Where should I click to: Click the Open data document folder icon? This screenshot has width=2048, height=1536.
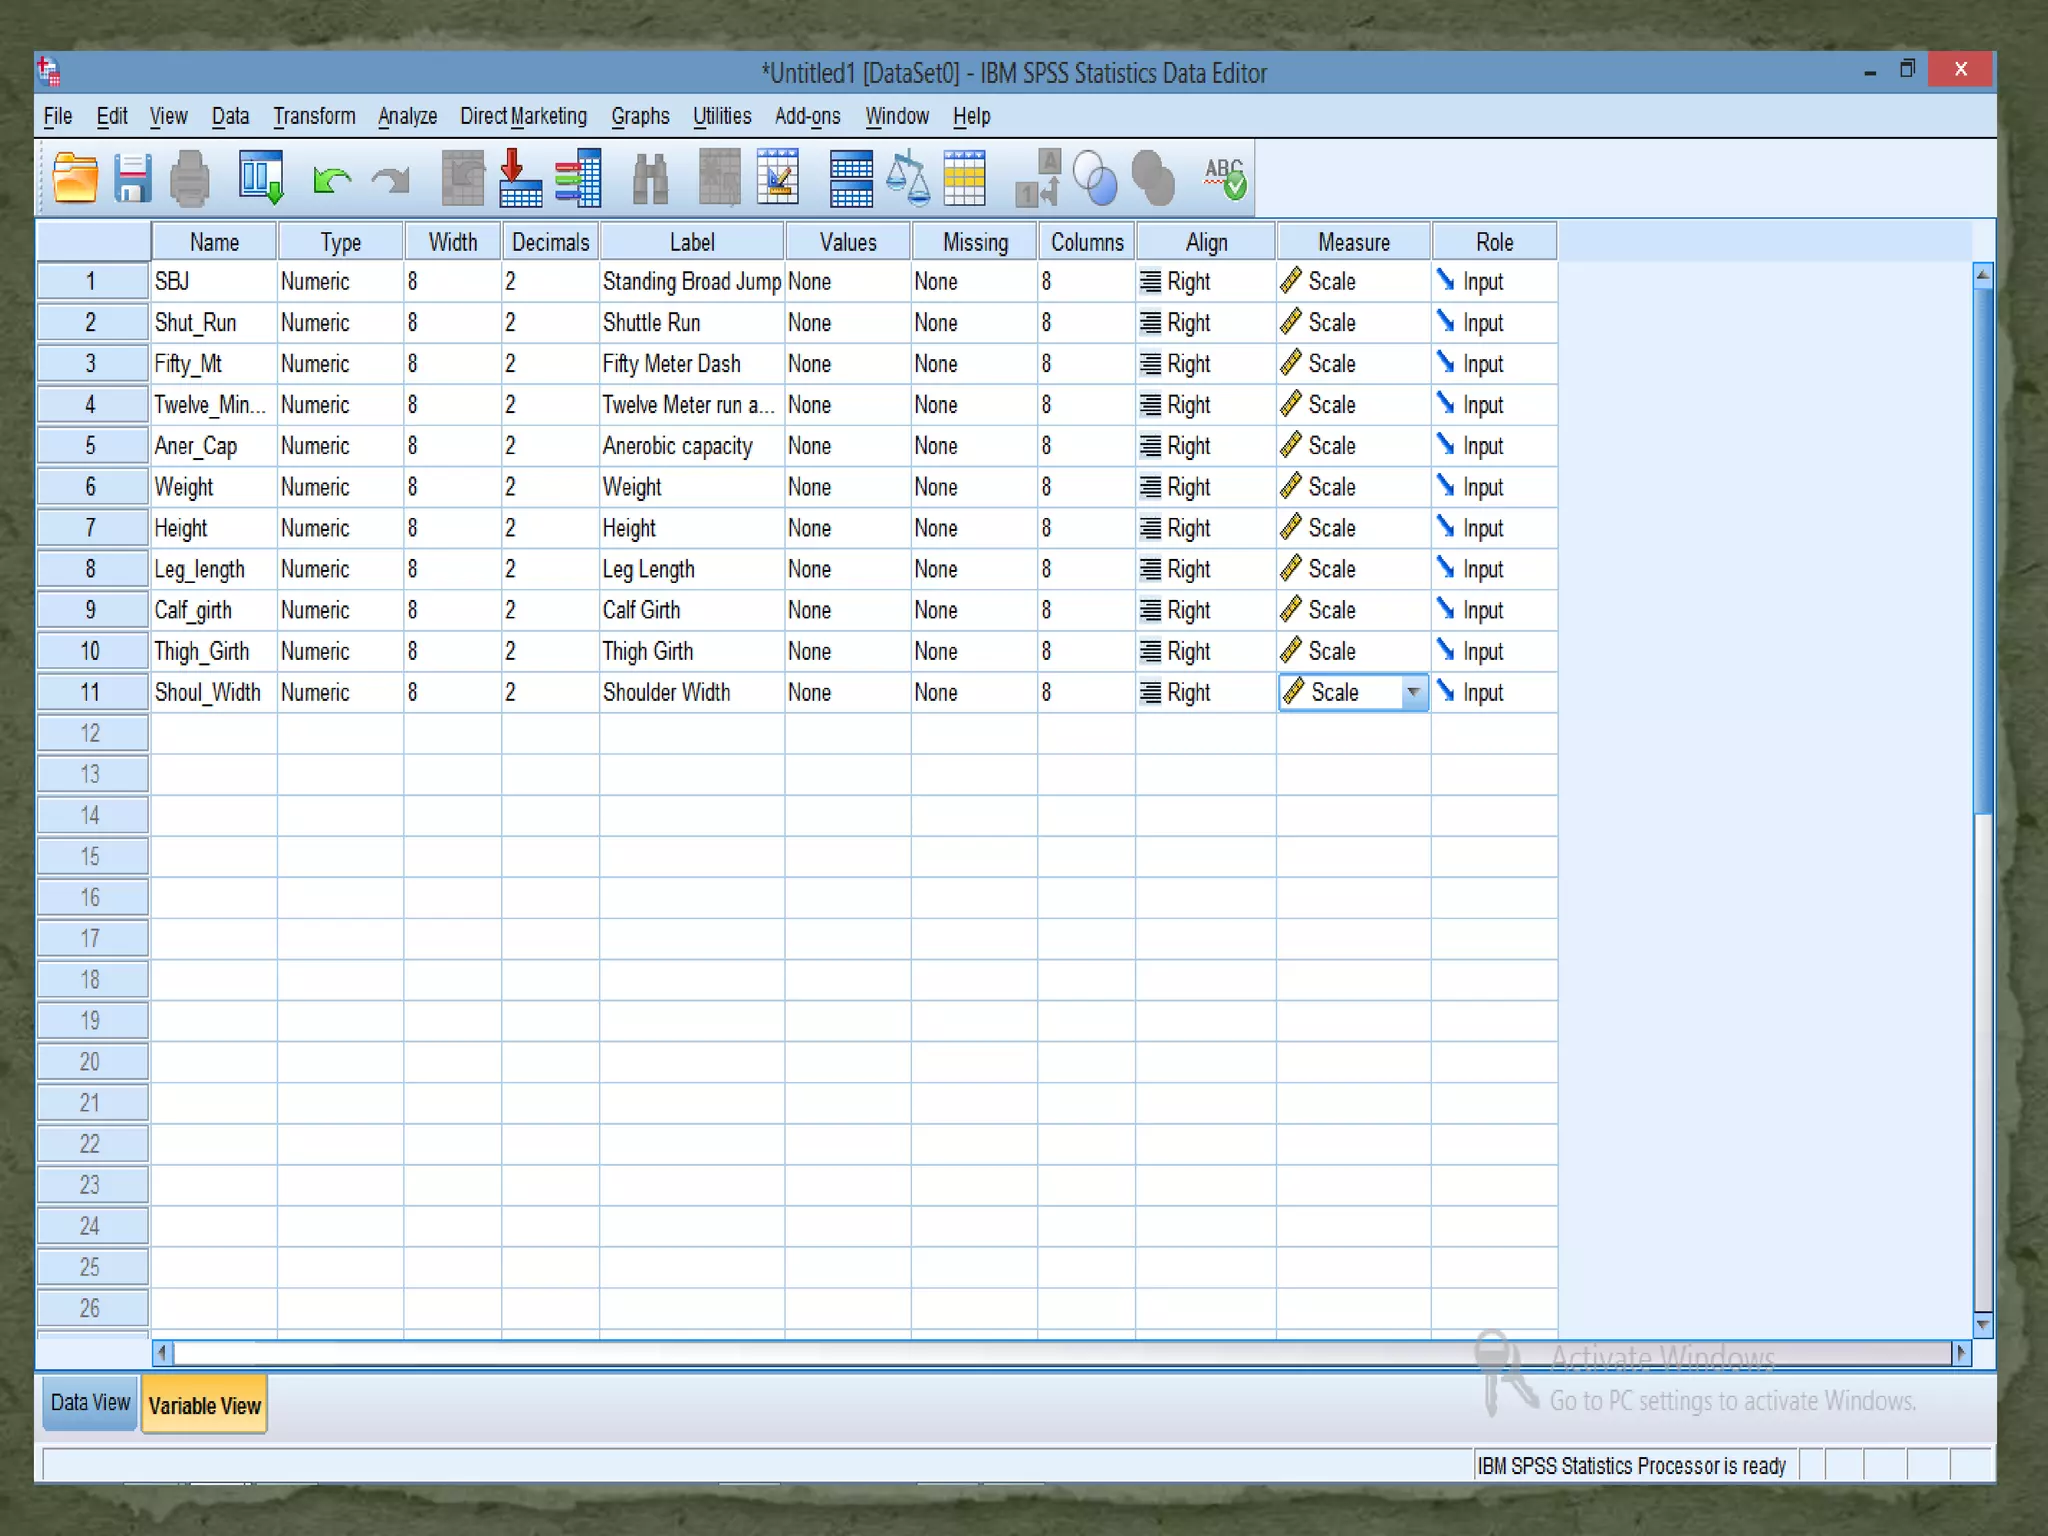[75, 179]
